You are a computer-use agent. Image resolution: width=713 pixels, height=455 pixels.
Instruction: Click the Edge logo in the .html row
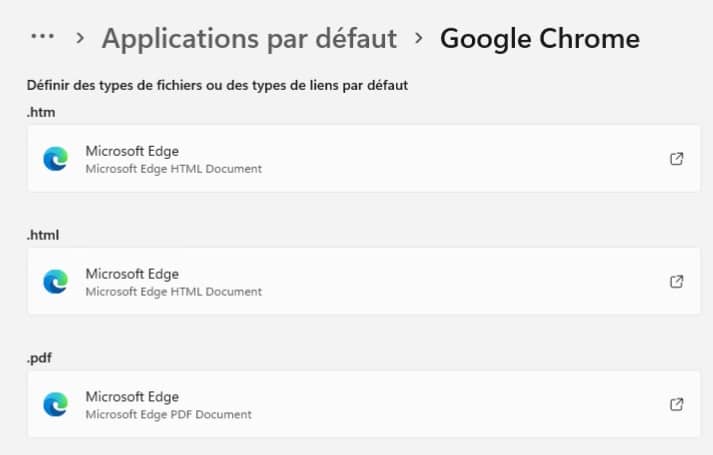pyautogui.click(x=55, y=282)
